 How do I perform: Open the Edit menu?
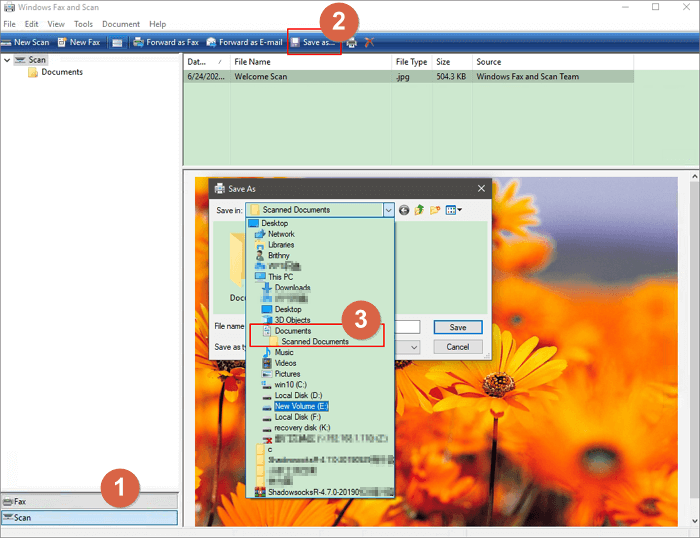(x=31, y=24)
